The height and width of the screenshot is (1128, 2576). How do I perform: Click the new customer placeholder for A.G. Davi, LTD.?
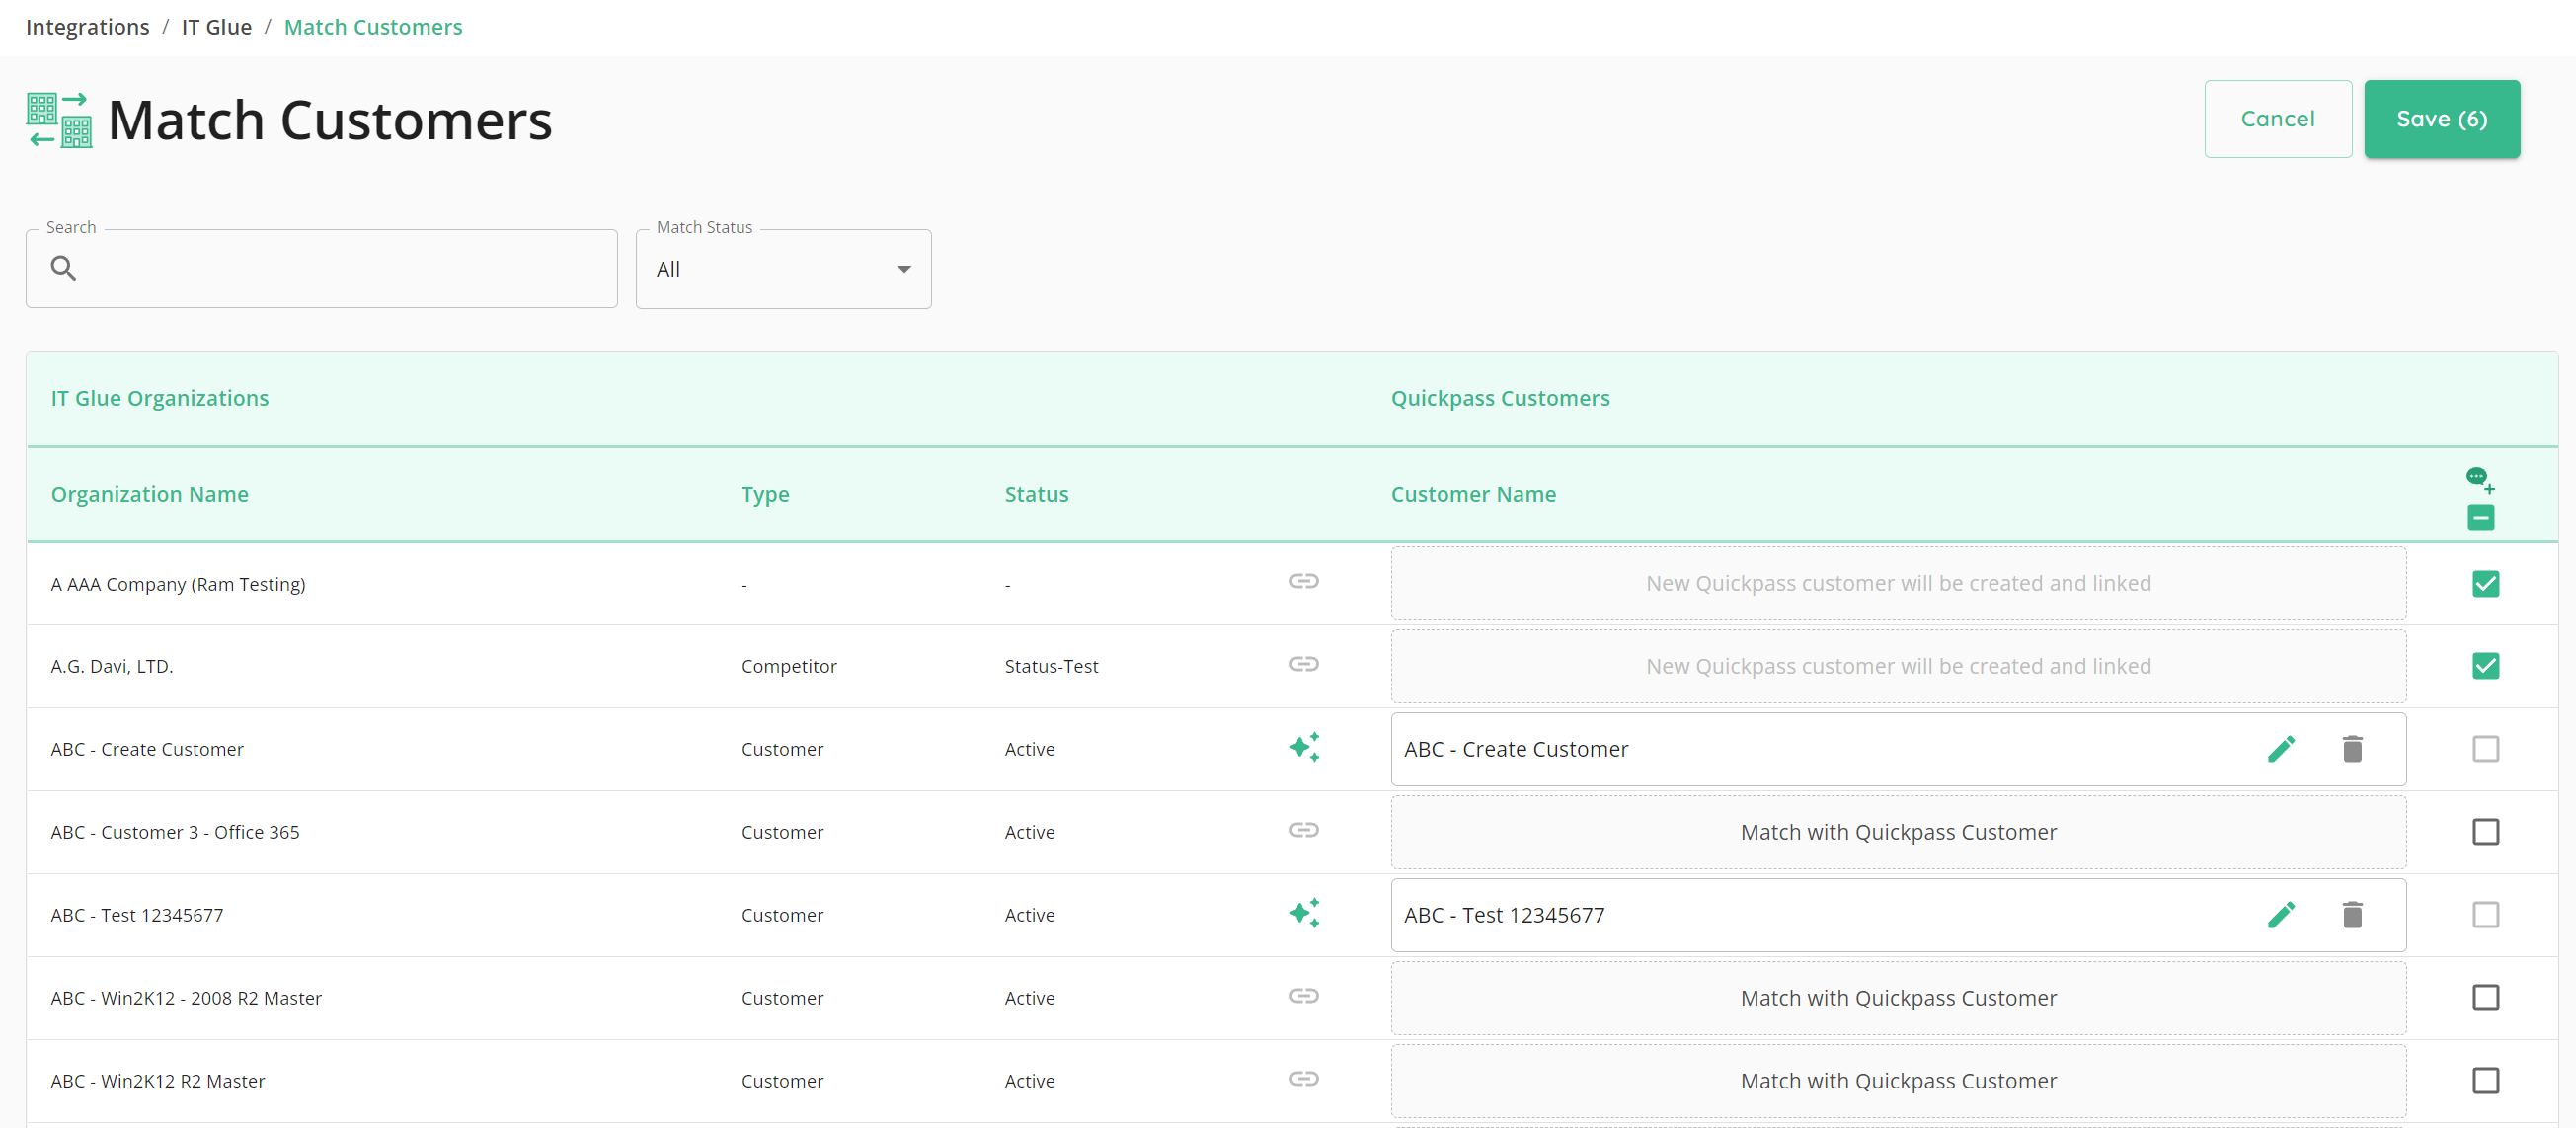pyautogui.click(x=1897, y=666)
